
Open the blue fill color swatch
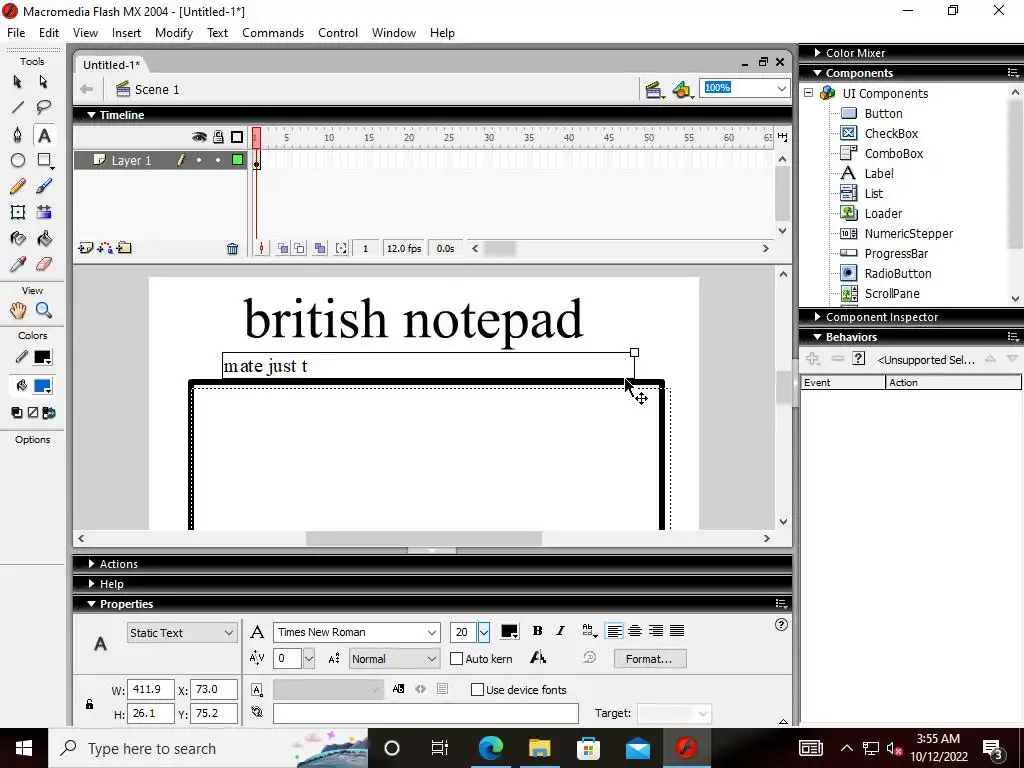[42, 386]
